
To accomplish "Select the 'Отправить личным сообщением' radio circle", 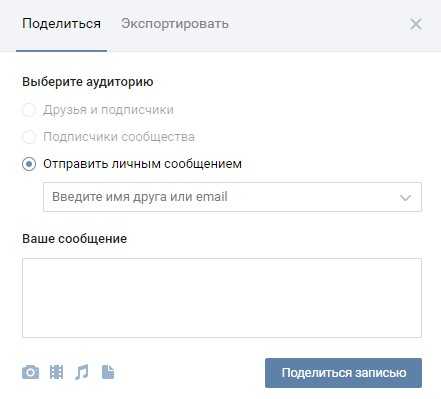I will (29, 164).
